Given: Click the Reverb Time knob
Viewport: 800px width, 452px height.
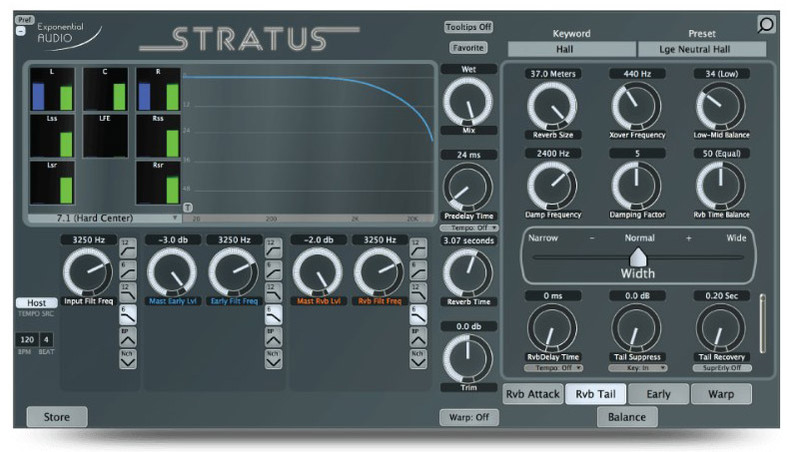Looking at the screenshot, I should click(468, 272).
